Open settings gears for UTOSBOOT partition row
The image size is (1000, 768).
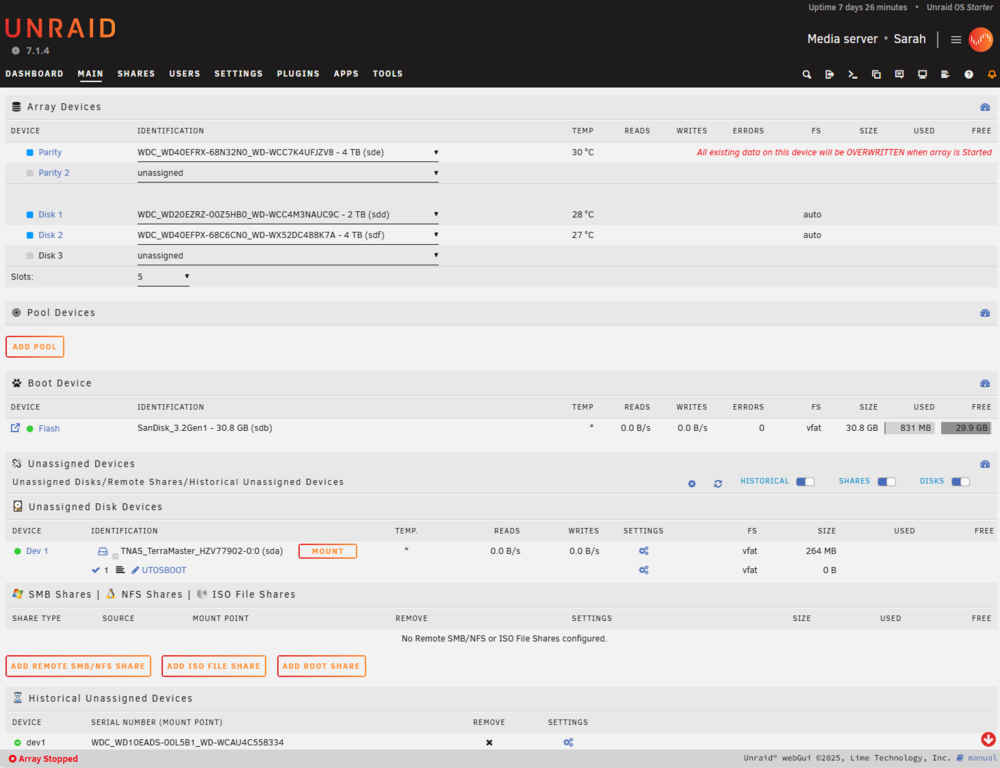(643, 570)
